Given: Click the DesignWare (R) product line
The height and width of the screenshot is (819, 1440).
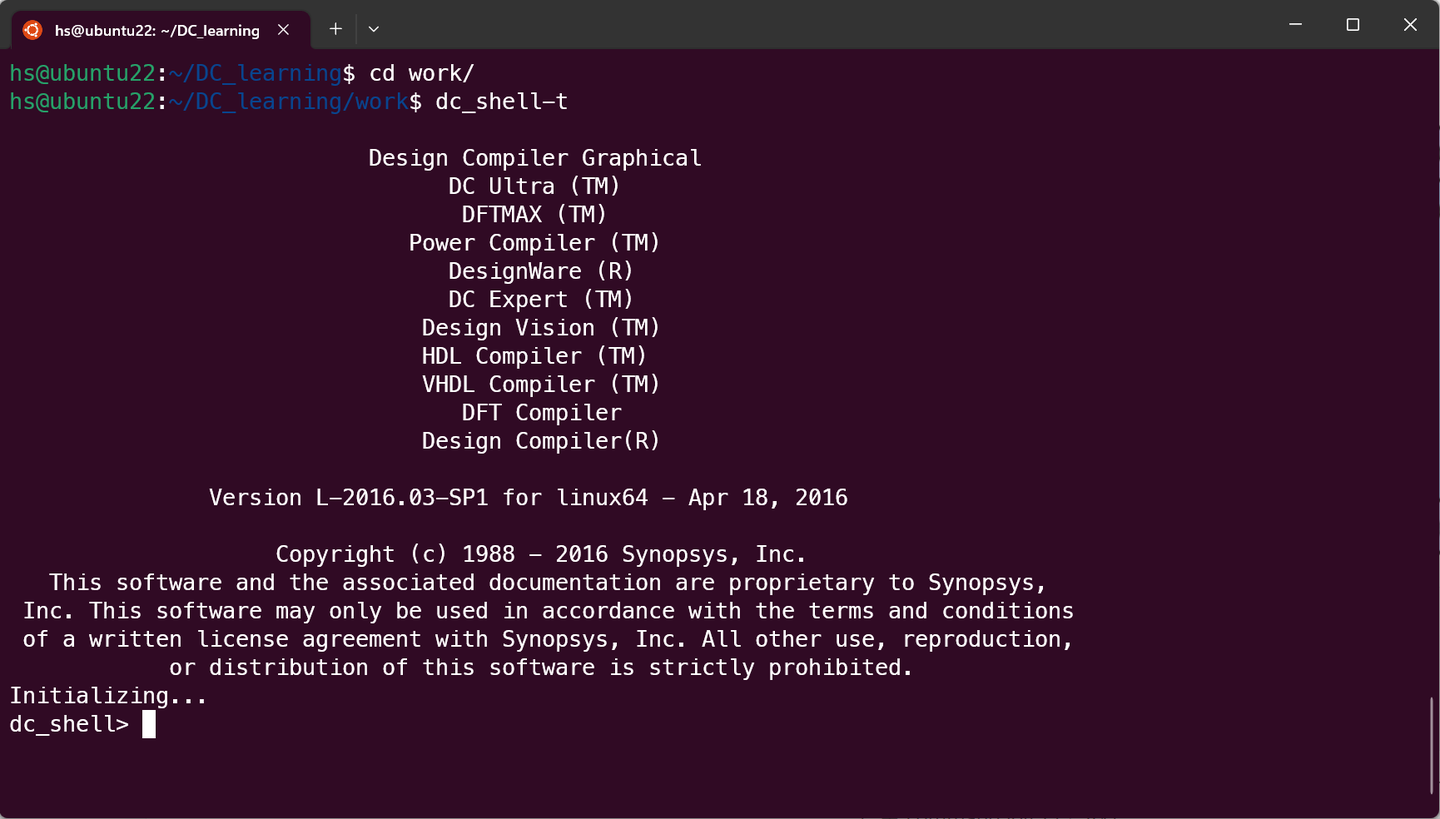Looking at the screenshot, I should coord(540,270).
